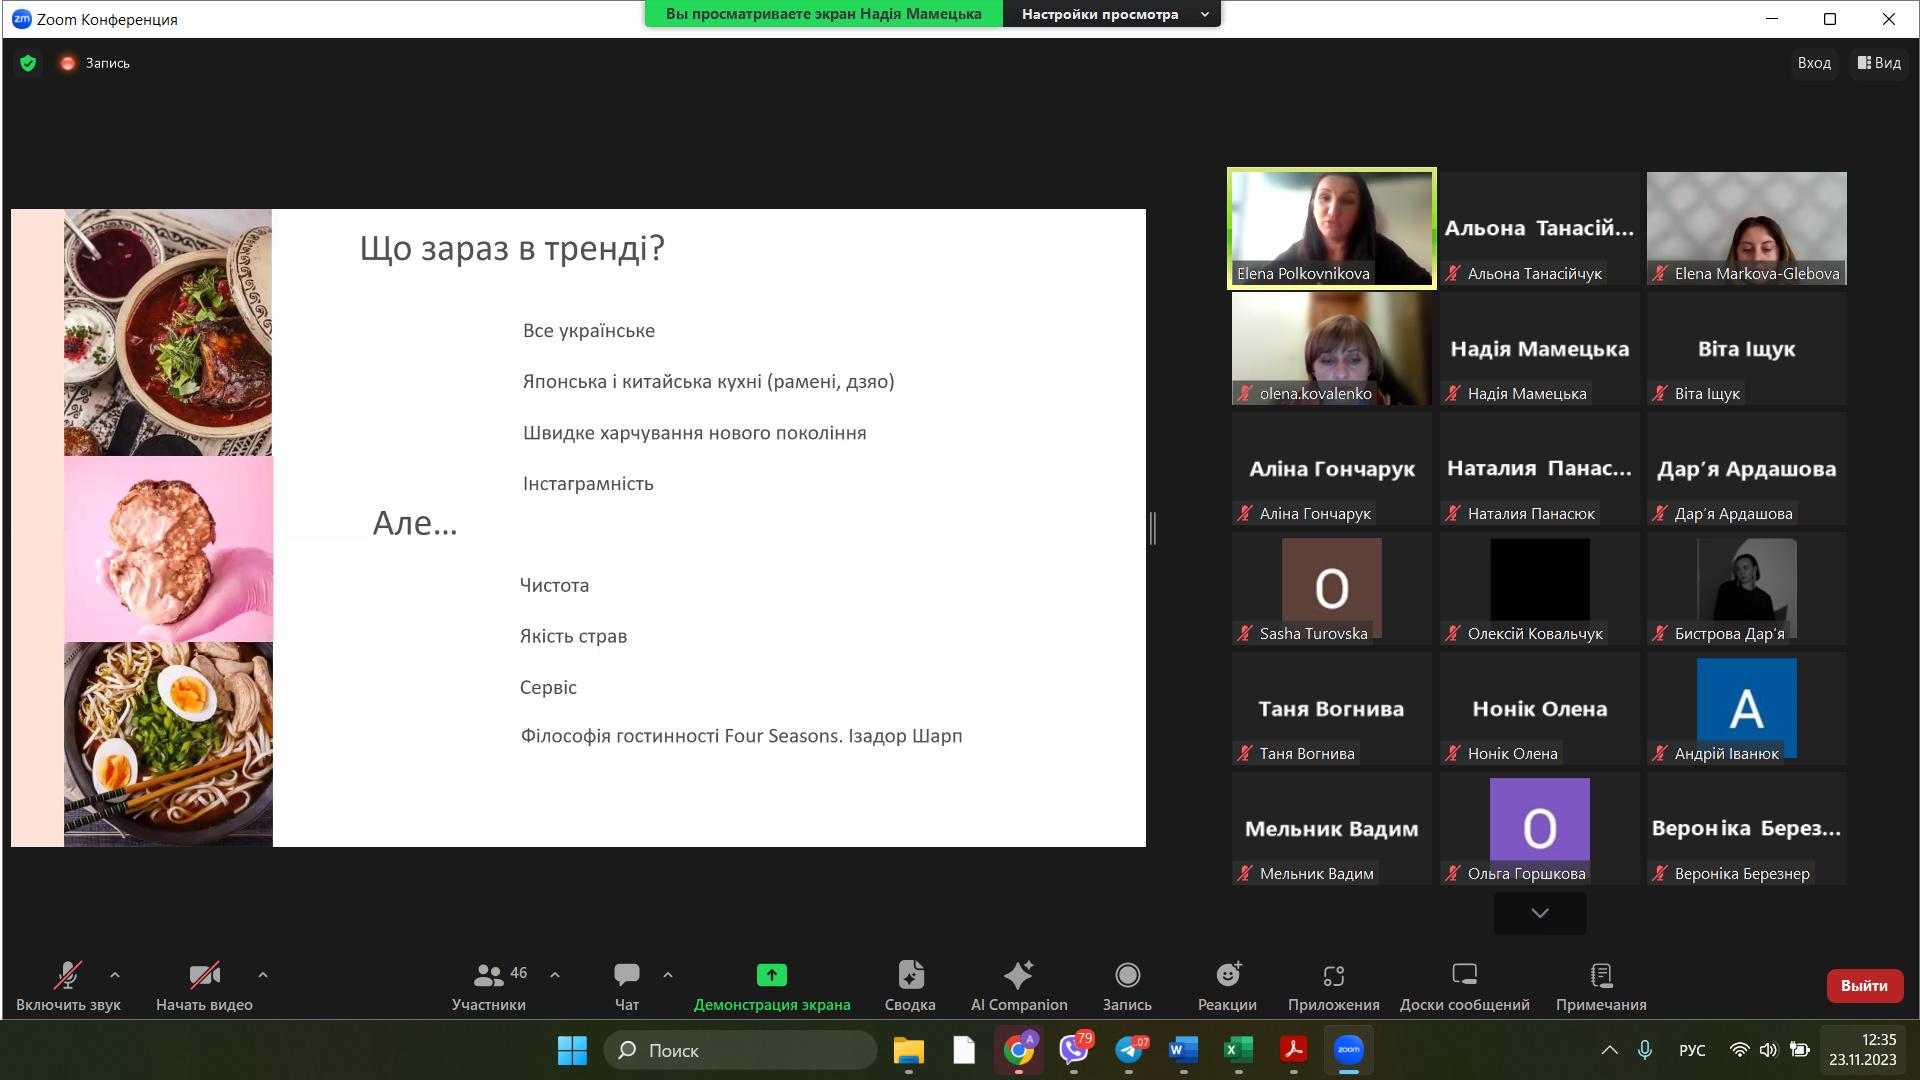Screen dimensions: 1920x1080
Task: Open the Chat (Чат) panel
Action: click(x=627, y=985)
